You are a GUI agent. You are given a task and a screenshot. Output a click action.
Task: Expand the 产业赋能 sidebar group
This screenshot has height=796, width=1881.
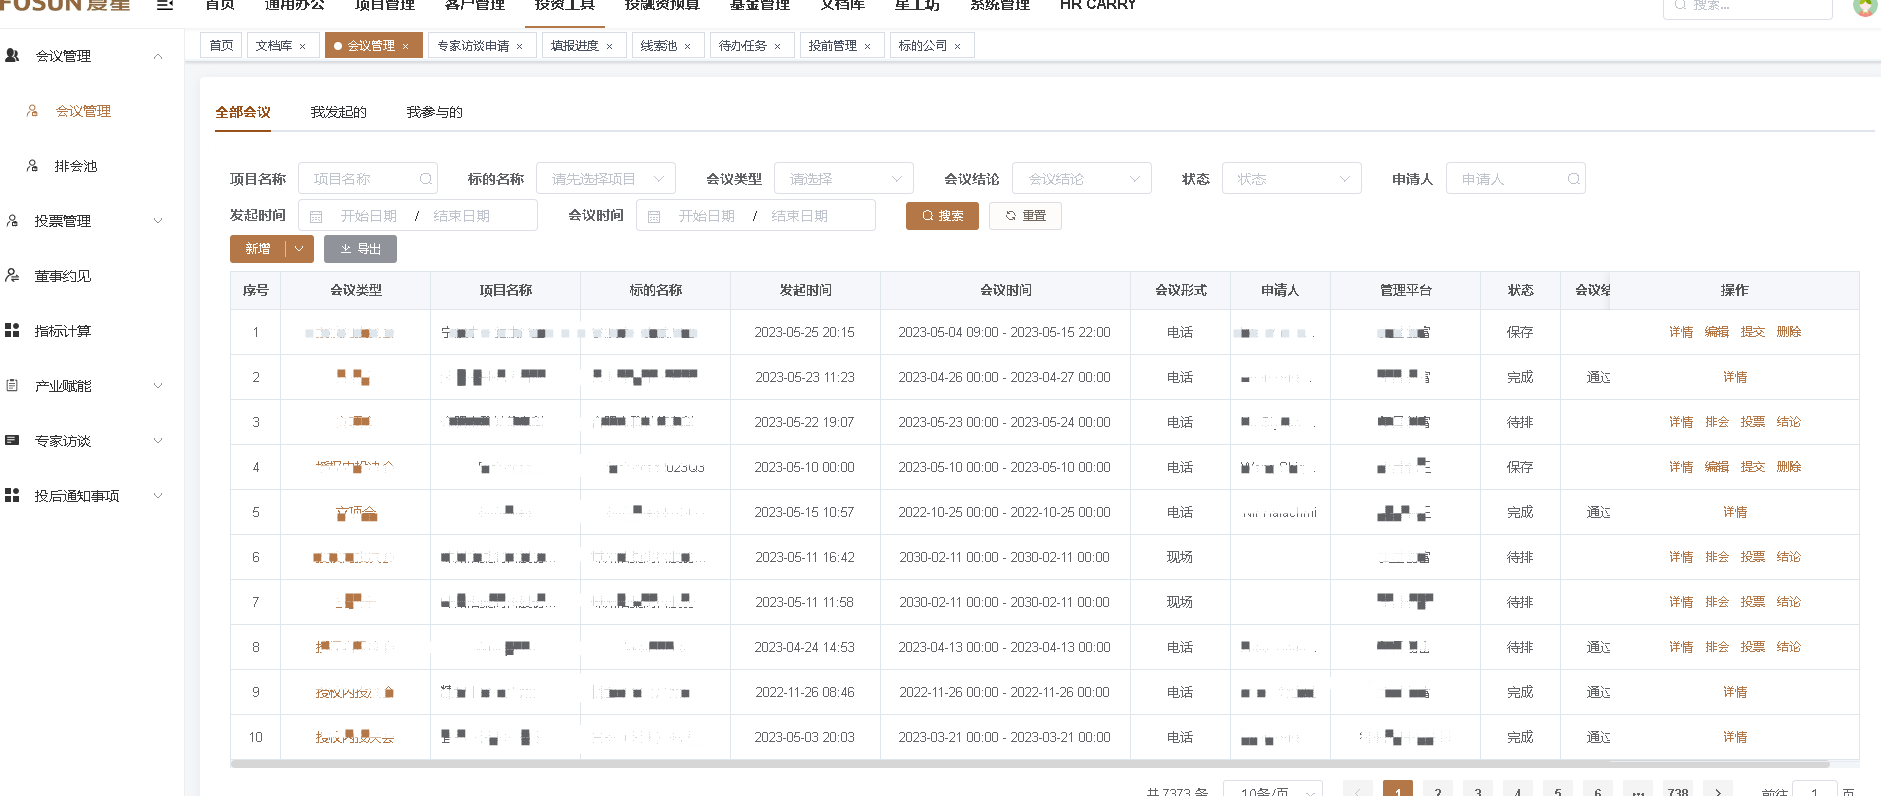(157, 386)
